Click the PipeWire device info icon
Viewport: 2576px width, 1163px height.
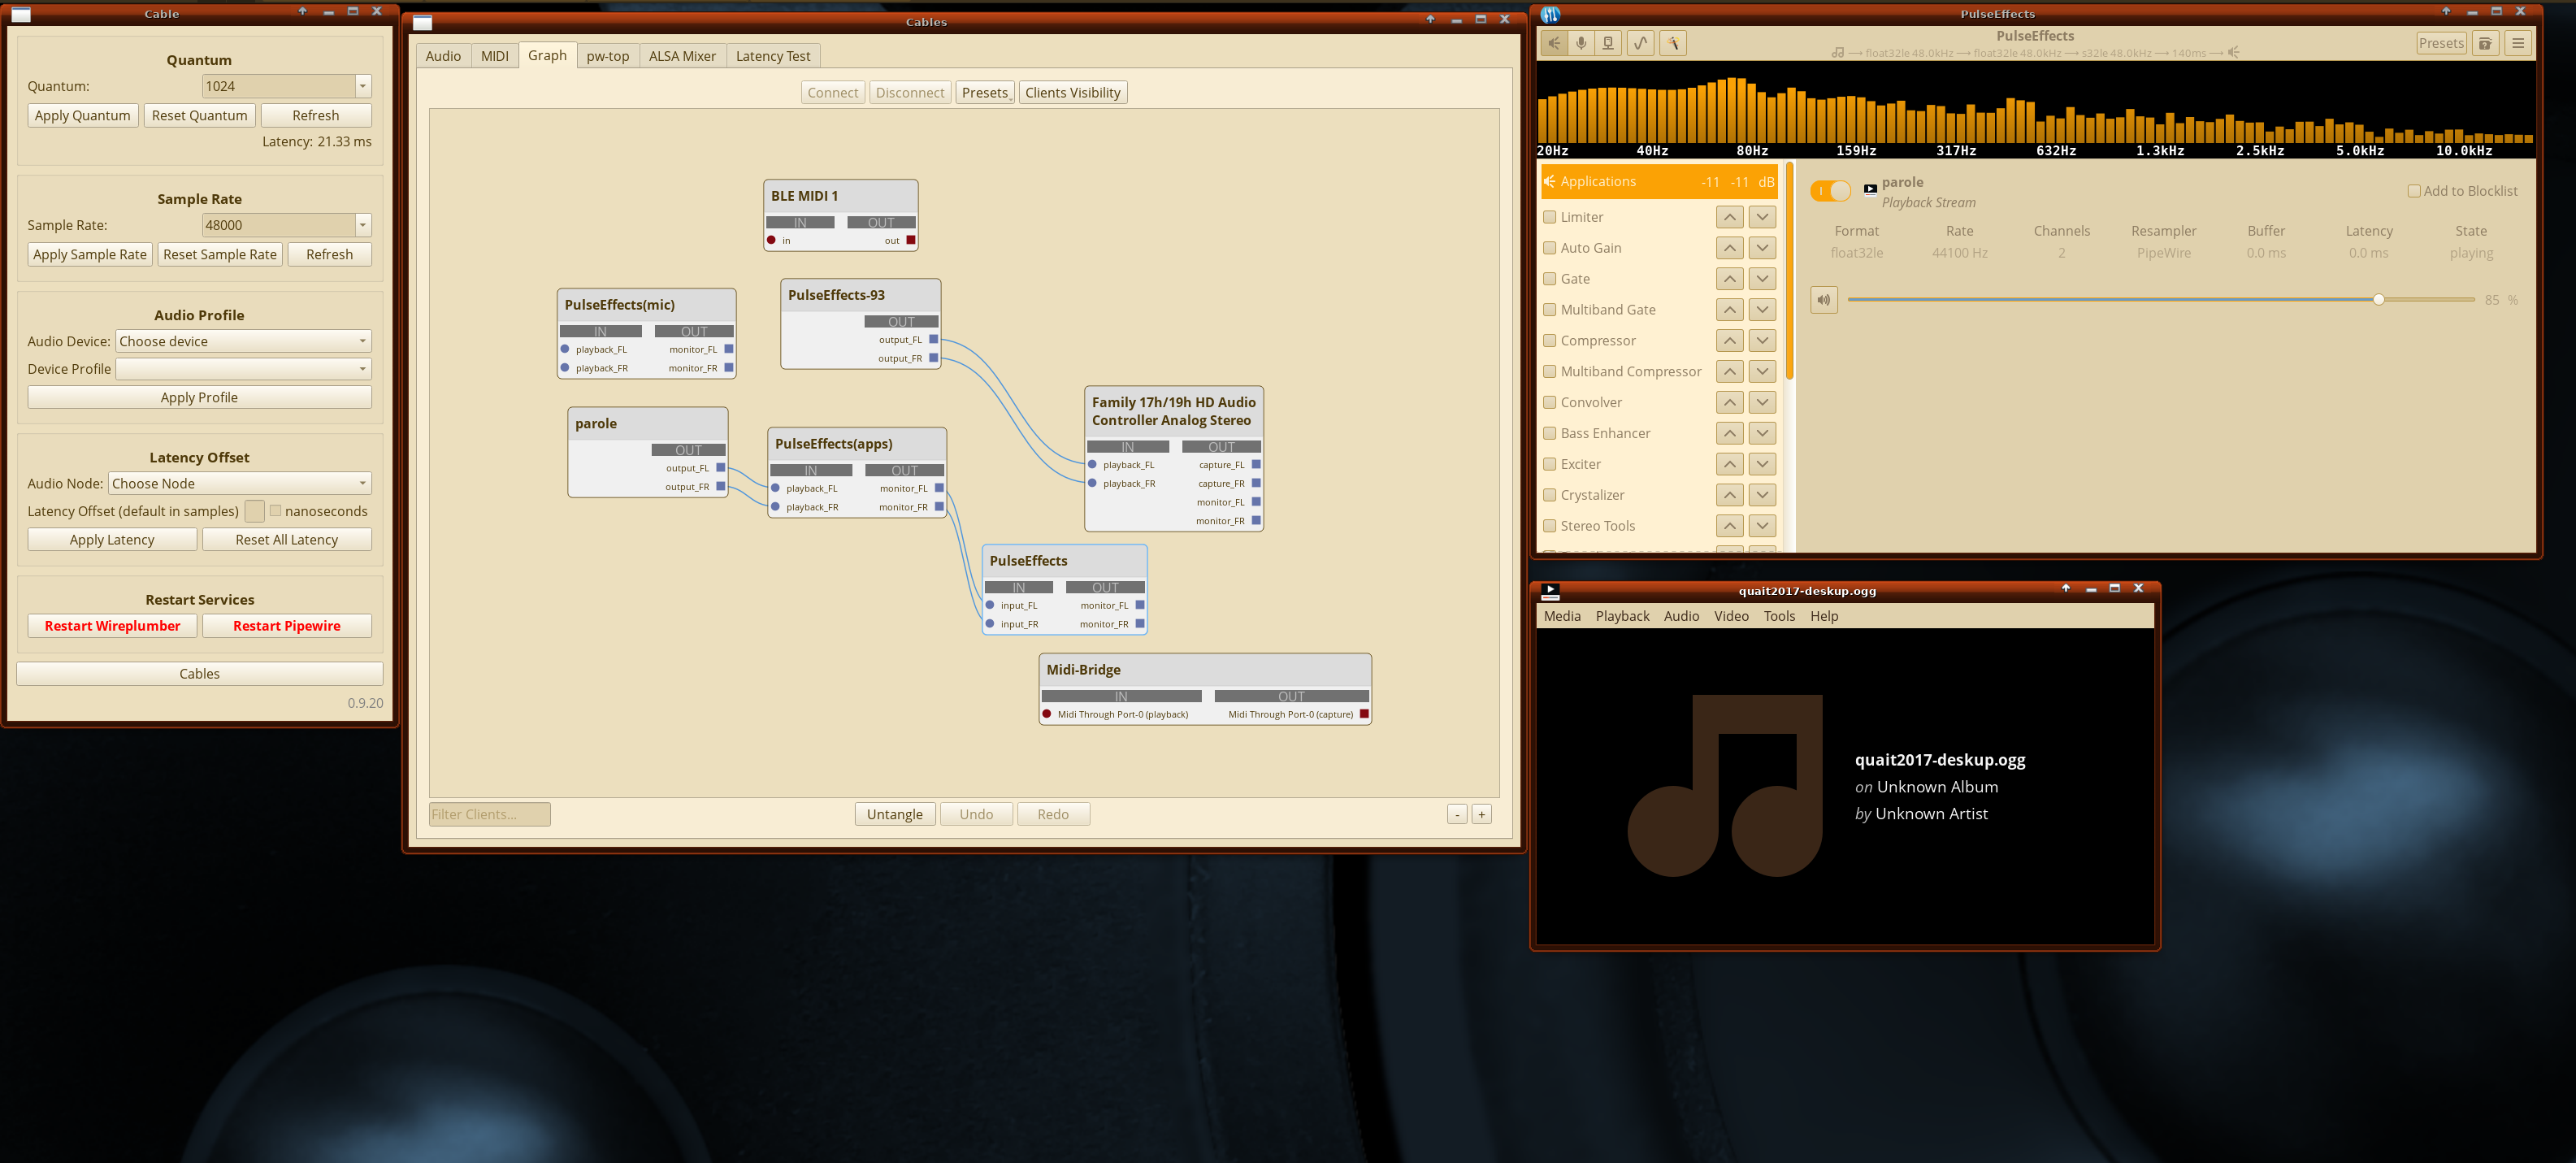pos(1608,43)
